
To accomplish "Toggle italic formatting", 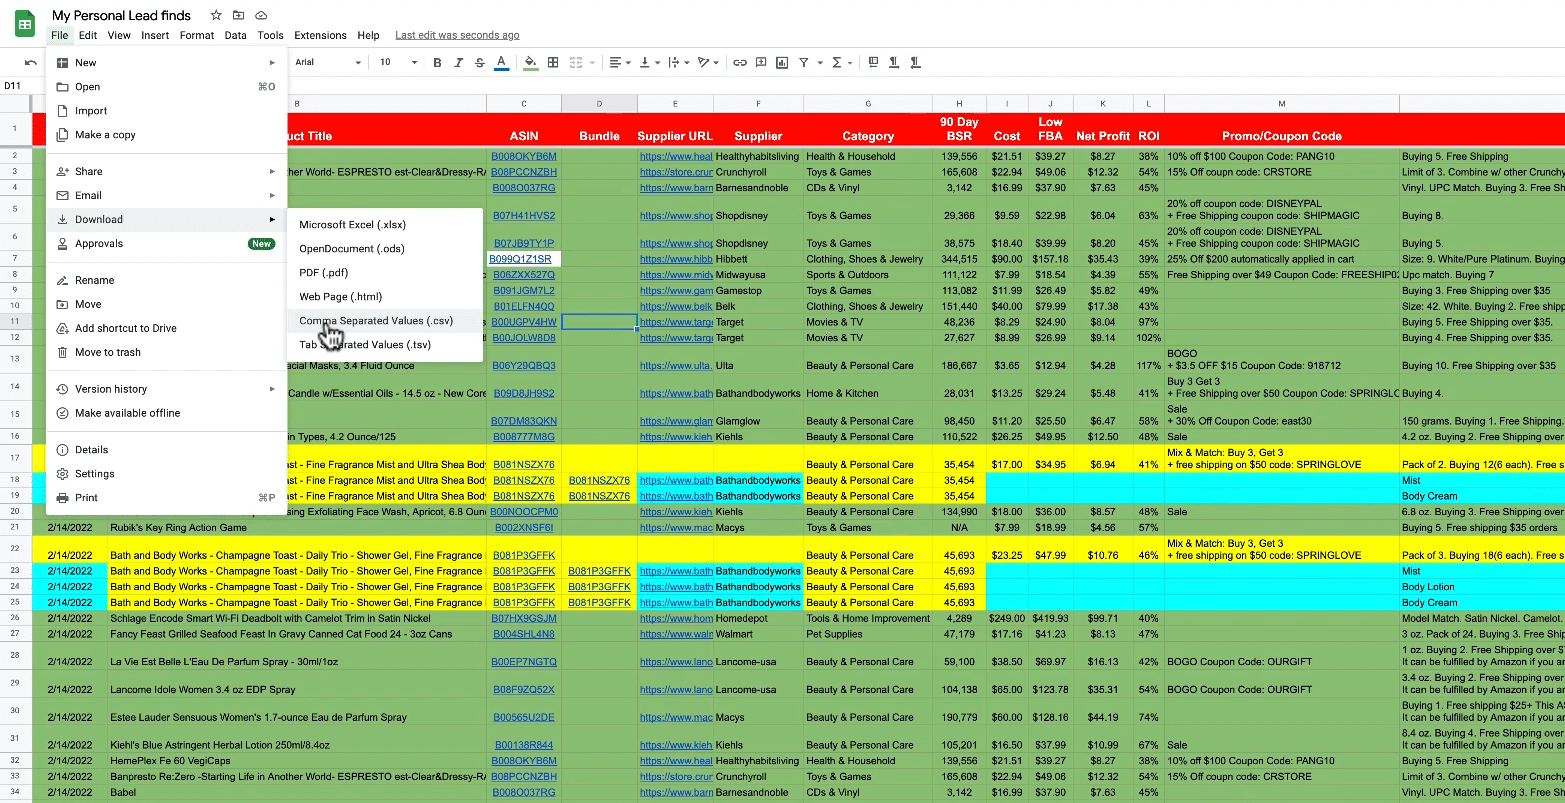I will click(458, 62).
